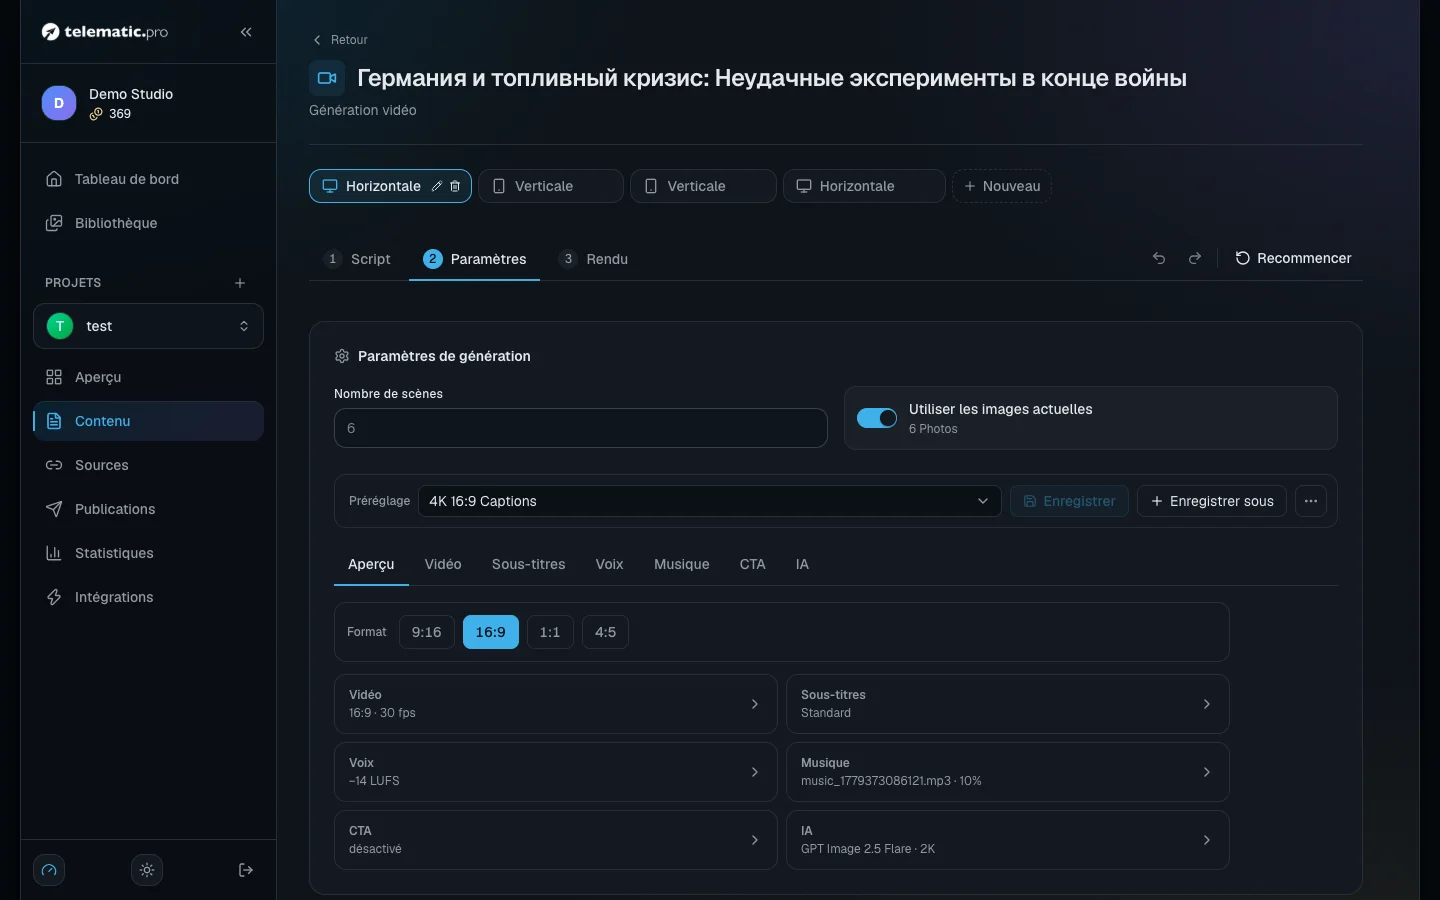Go back with the Retour link
1440x900 pixels.
tap(341, 40)
